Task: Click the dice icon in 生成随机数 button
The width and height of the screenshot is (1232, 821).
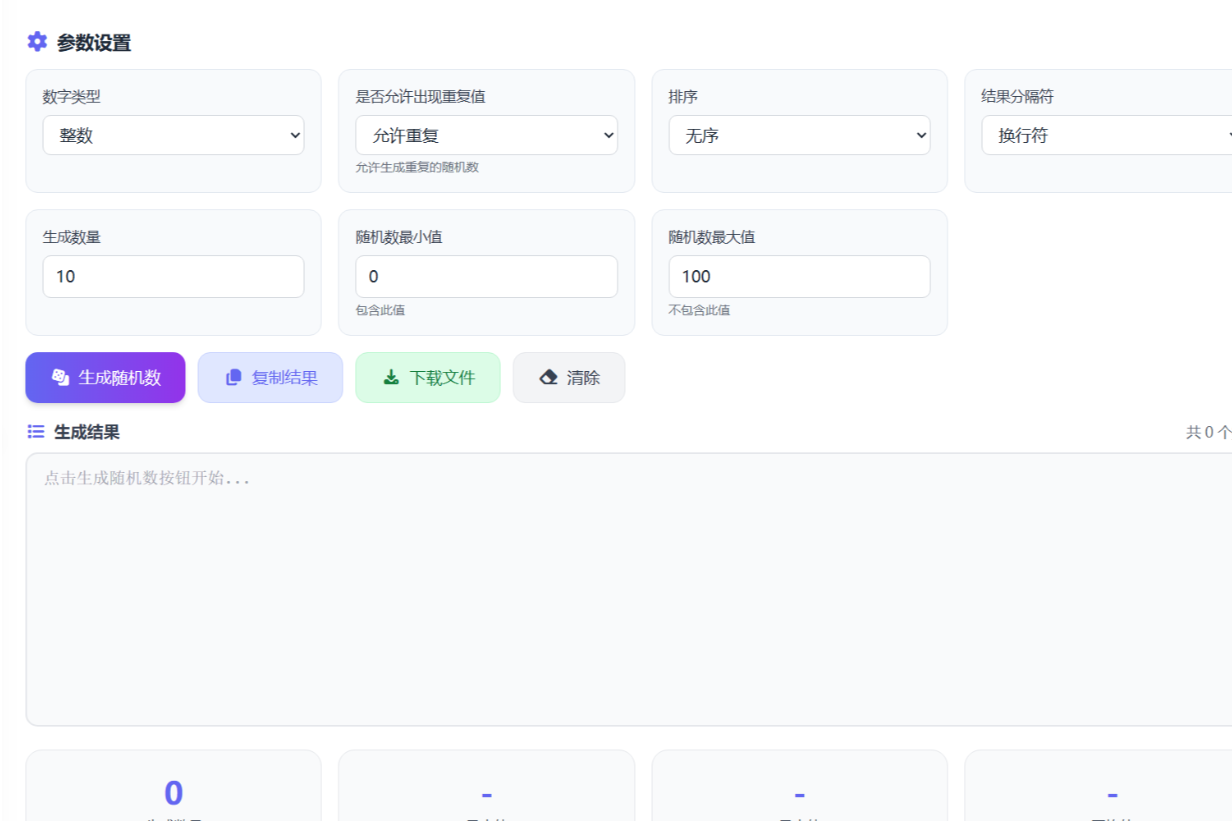Action: pyautogui.click(x=60, y=377)
